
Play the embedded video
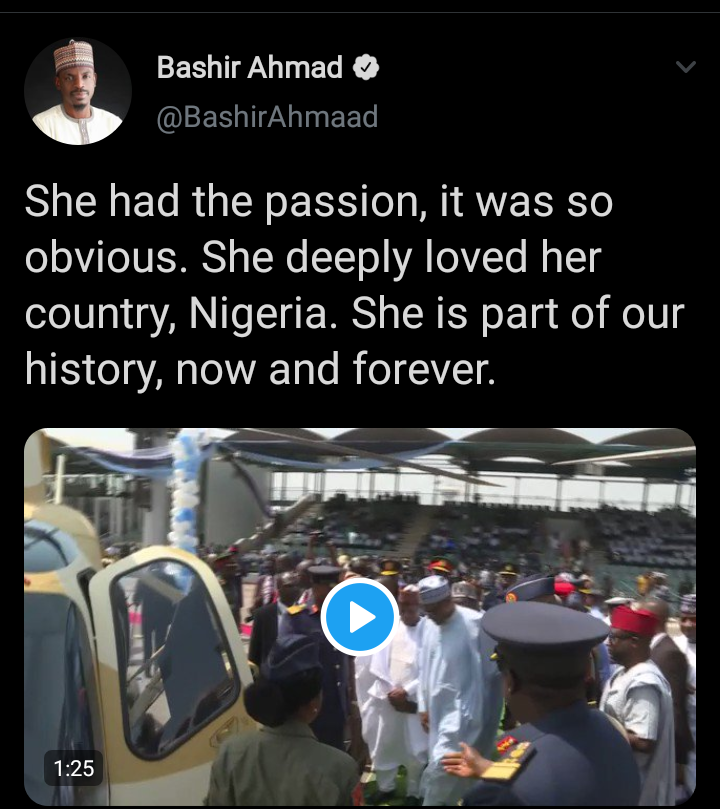tap(360, 617)
